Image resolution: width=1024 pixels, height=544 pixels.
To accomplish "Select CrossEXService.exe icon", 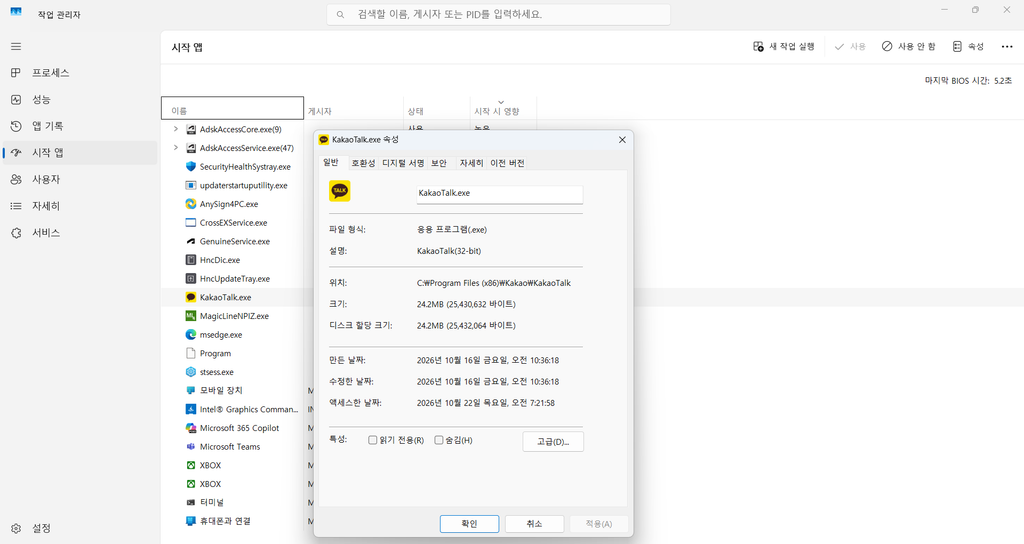I will tap(191, 223).
